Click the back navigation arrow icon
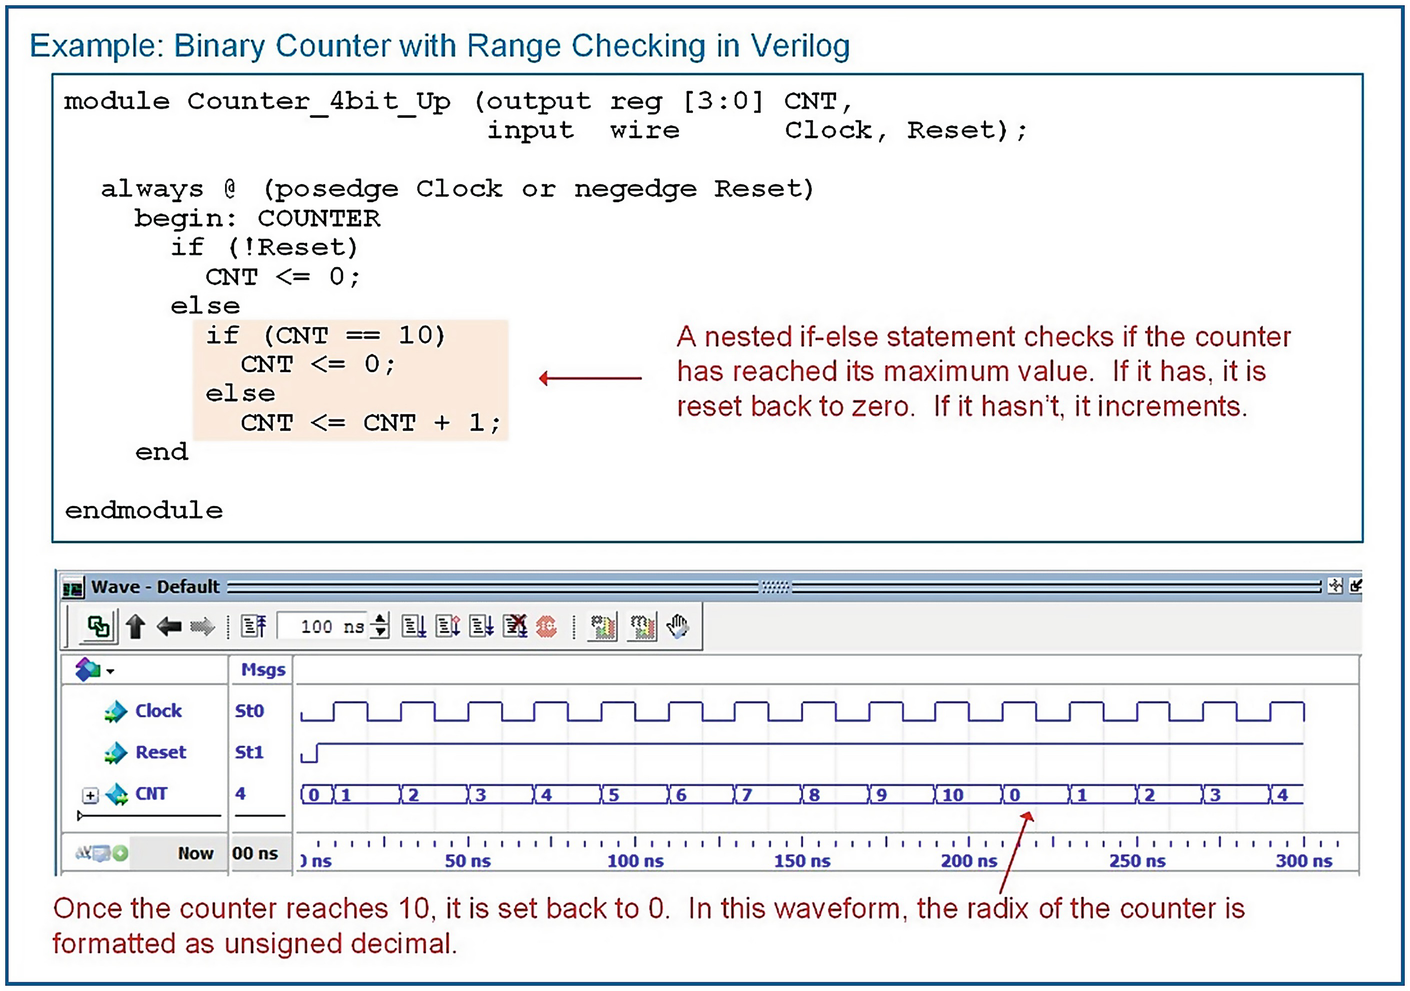 click(169, 626)
